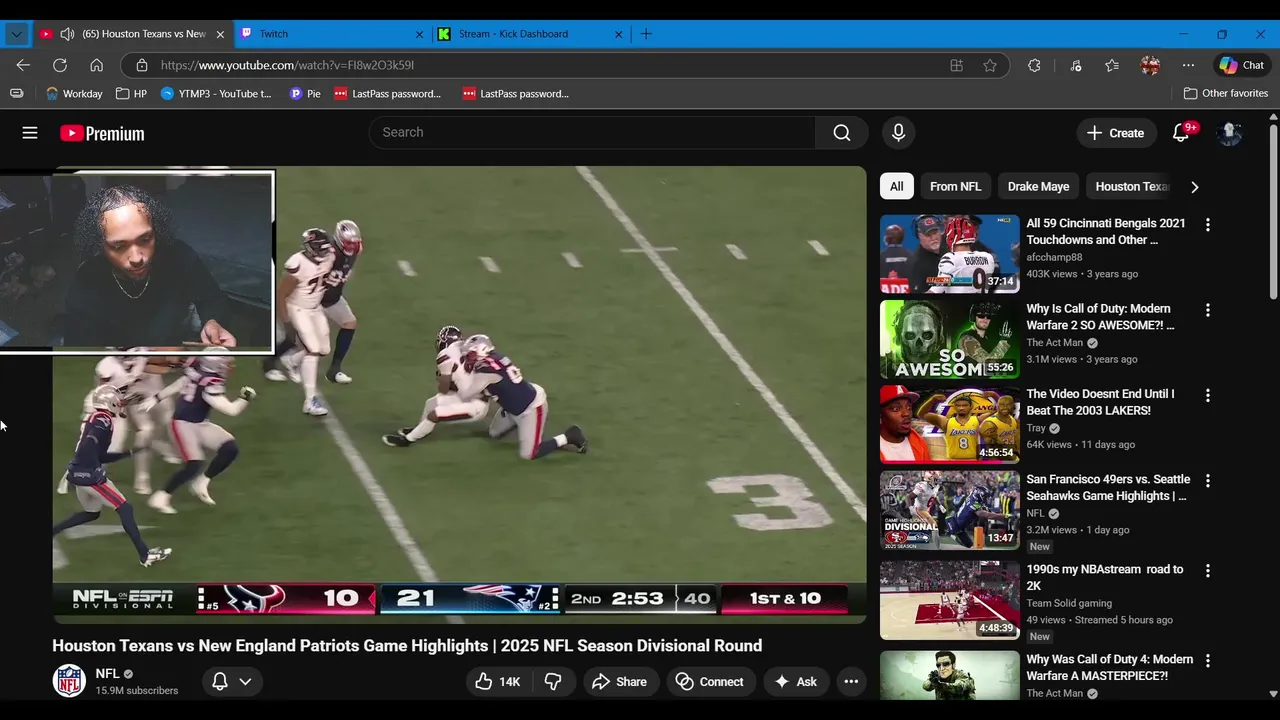The height and width of the screenshot is (720, 1280).
Task: Open HP bookmarks folder
Action: tap(131, 93)
